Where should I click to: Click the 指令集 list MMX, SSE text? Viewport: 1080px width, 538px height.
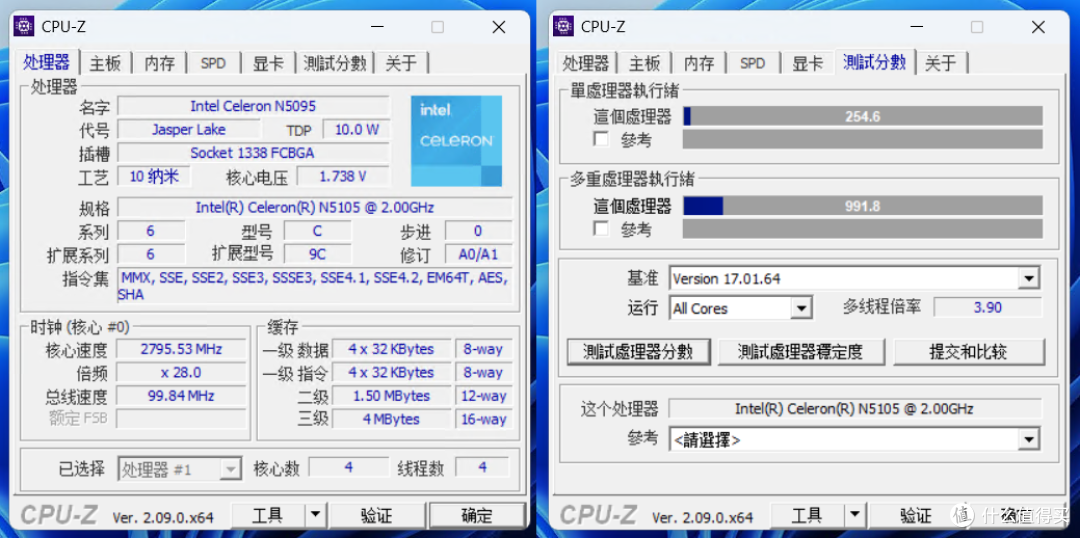point(315,286)
